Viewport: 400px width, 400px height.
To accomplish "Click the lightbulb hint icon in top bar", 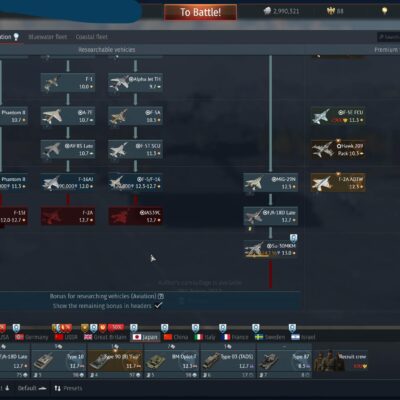I will [385, 11].
